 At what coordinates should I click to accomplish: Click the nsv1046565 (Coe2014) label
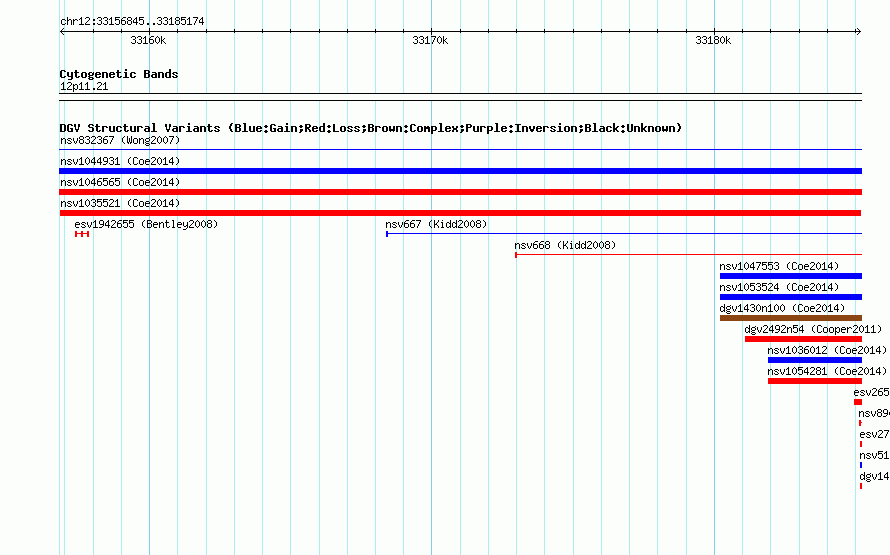click(120, 182)
